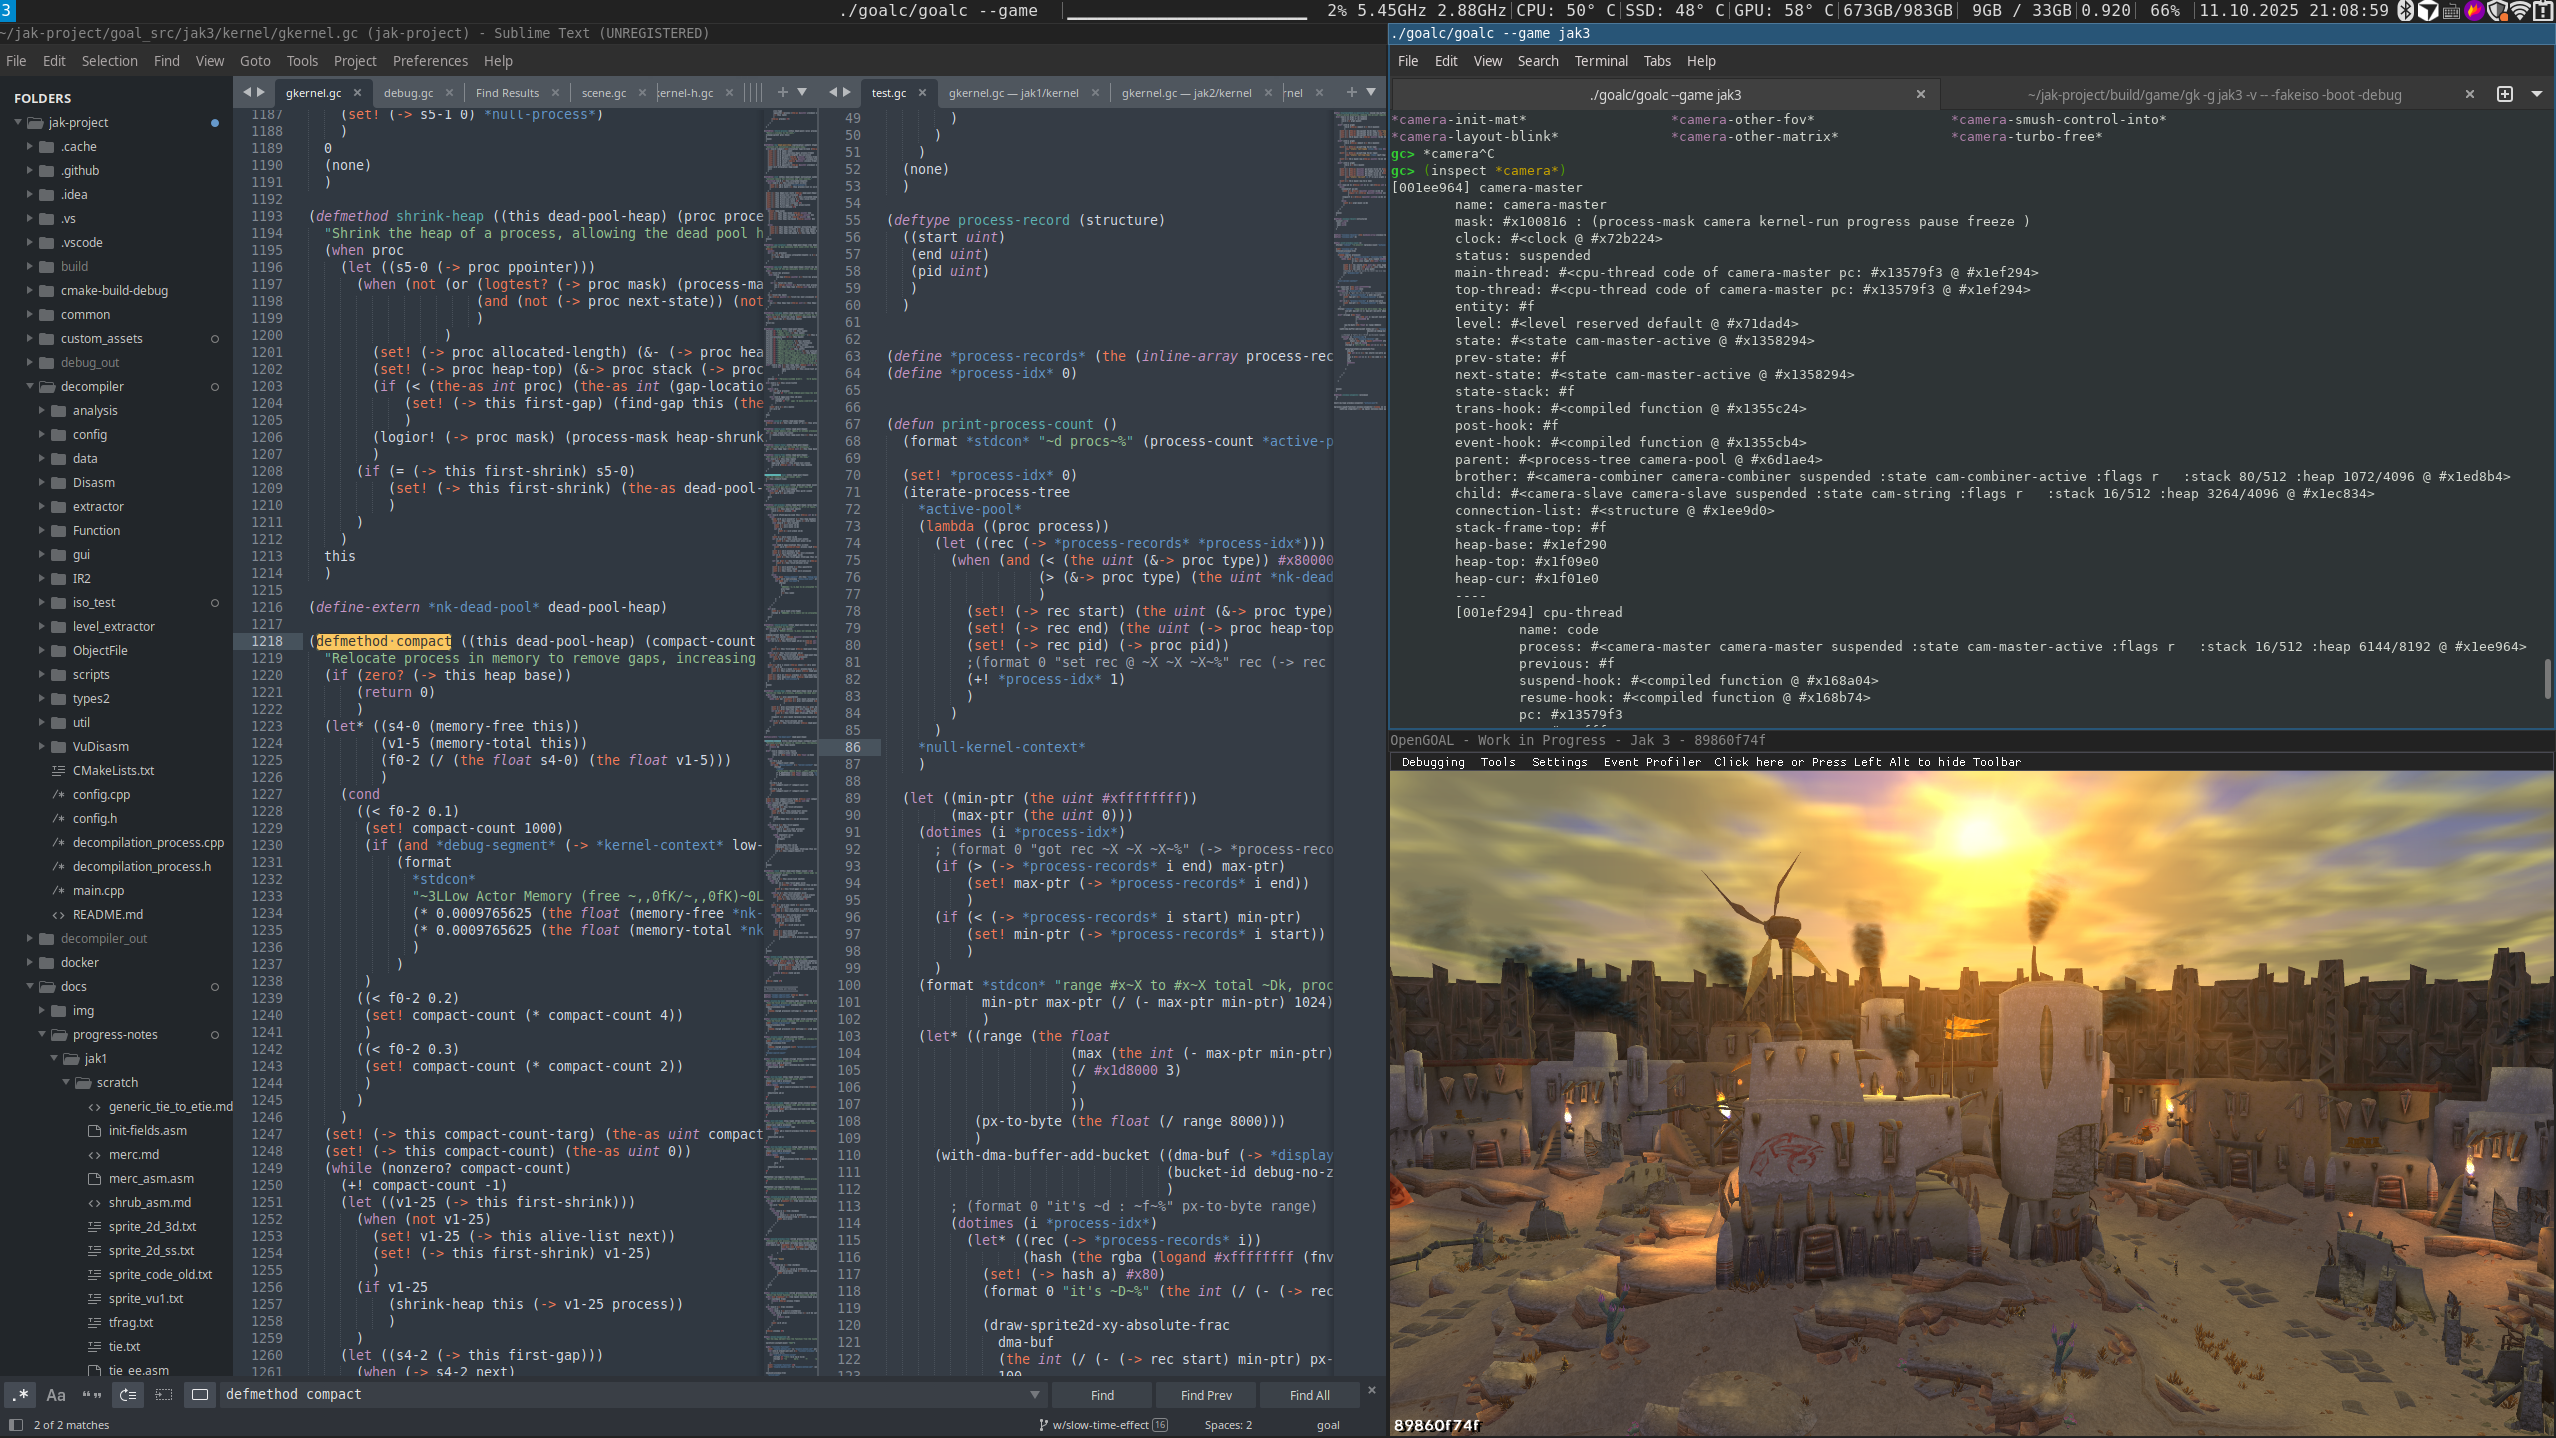Open Event Profiler in the OpenGOAL debug toolbar
2556x1438 pixels.
pos(1652,761)
